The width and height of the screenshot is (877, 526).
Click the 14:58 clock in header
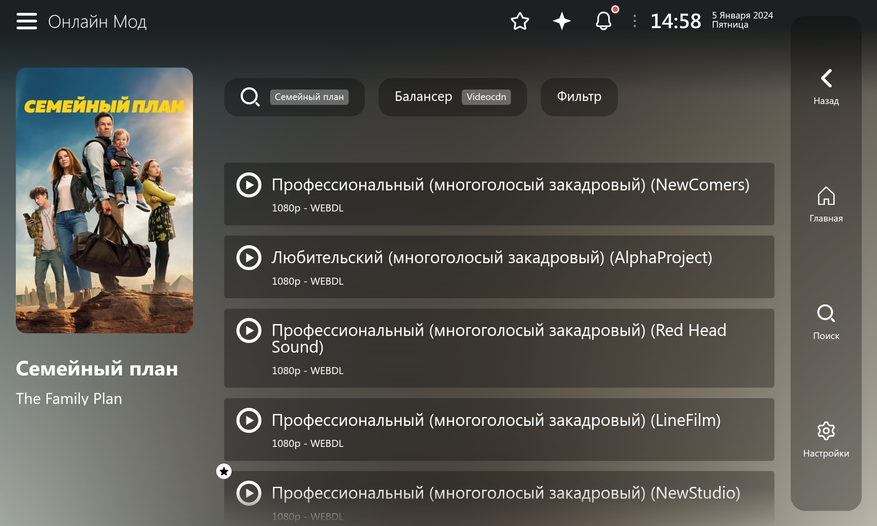click(x=676, y=21)
